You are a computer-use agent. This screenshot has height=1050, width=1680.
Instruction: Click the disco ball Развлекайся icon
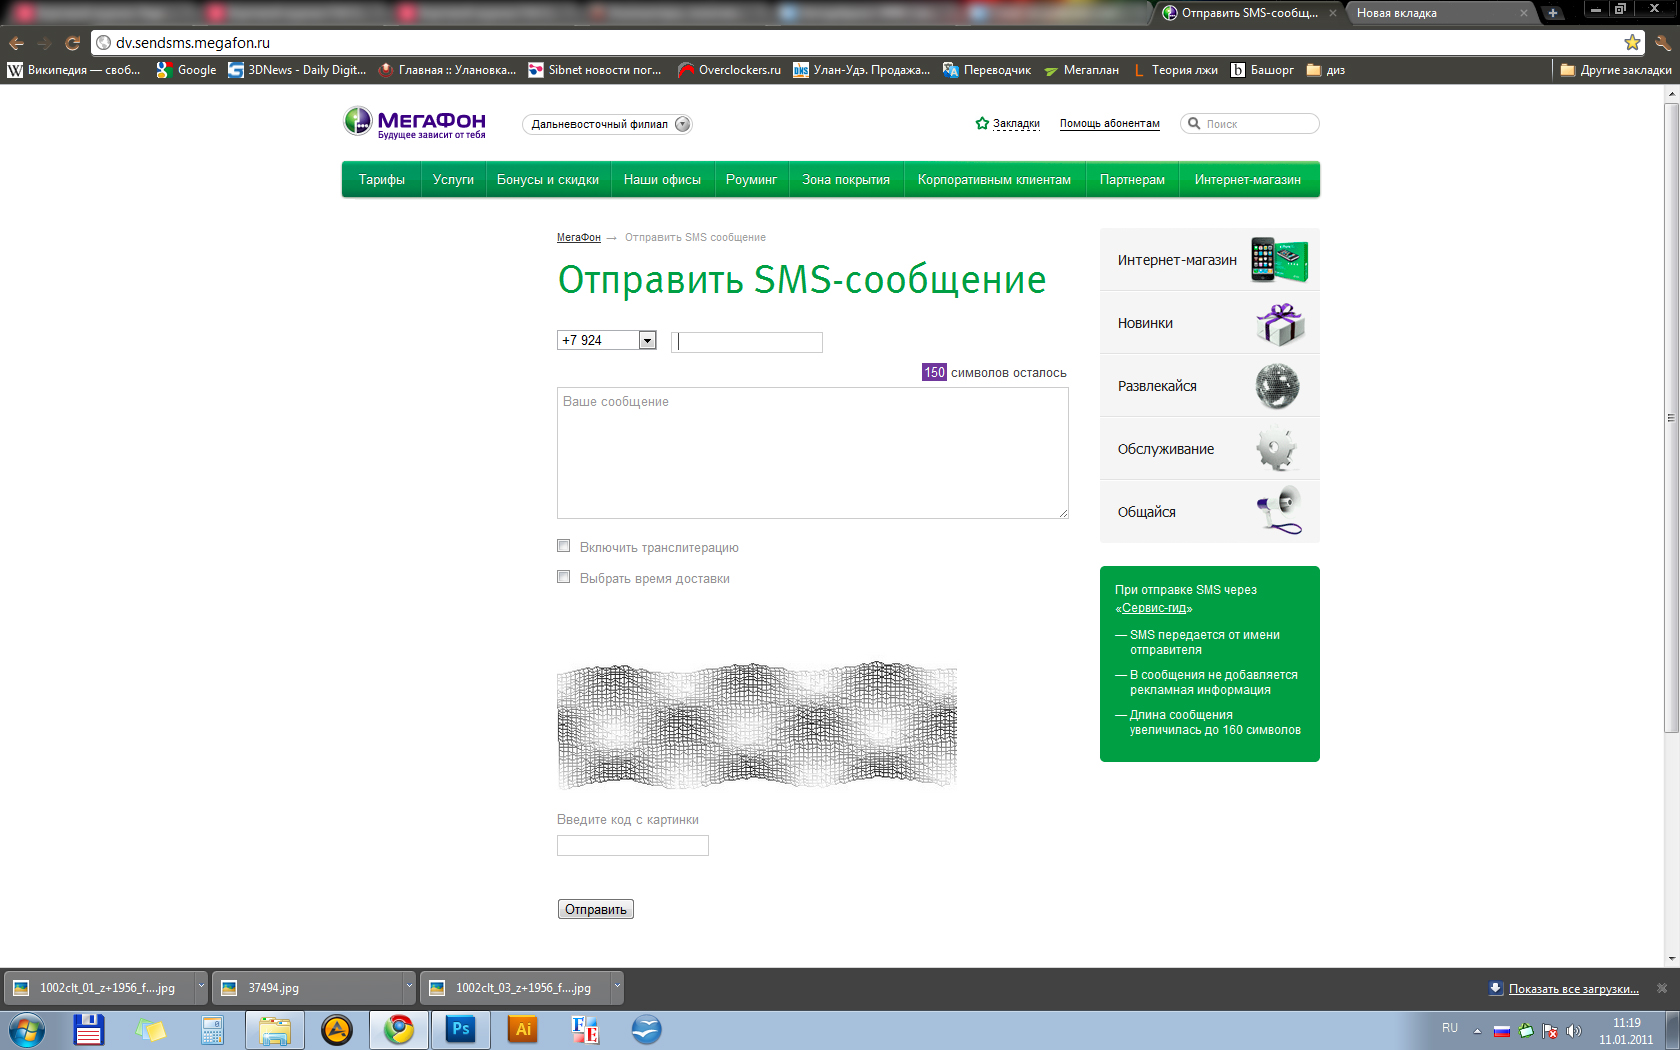point(1277,386)
